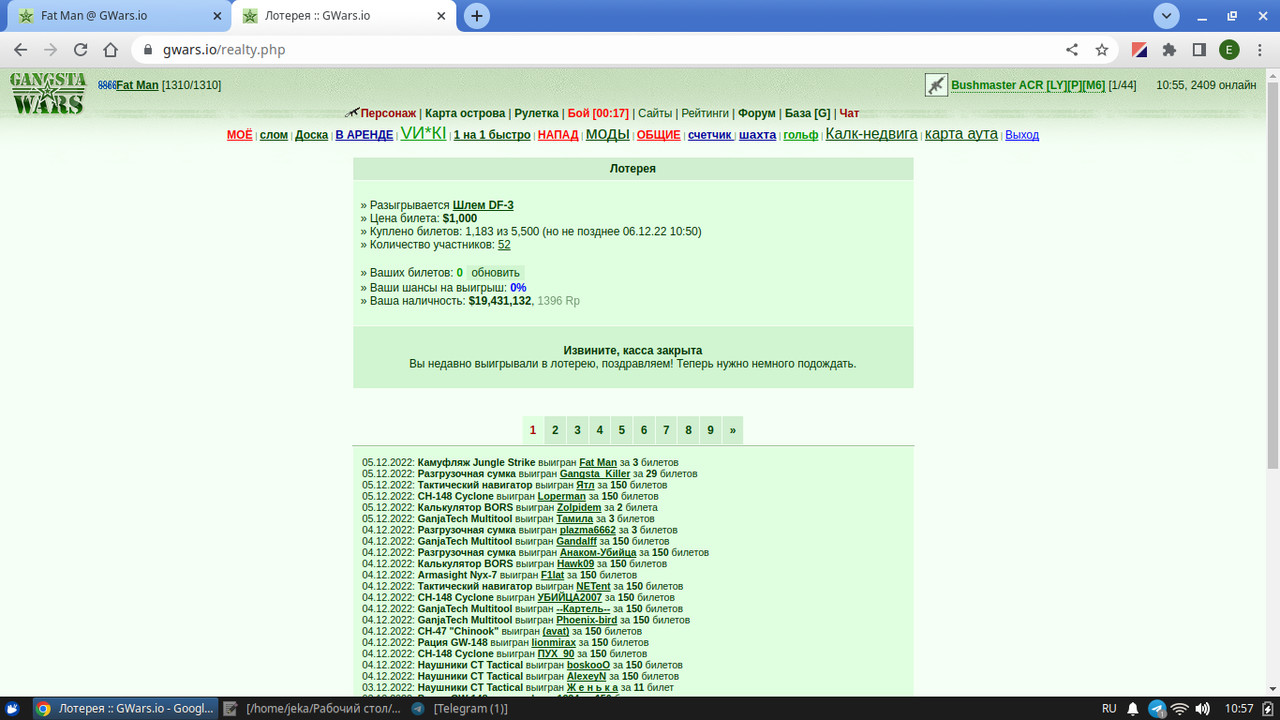Click the обновить button

tap(496, 273)
